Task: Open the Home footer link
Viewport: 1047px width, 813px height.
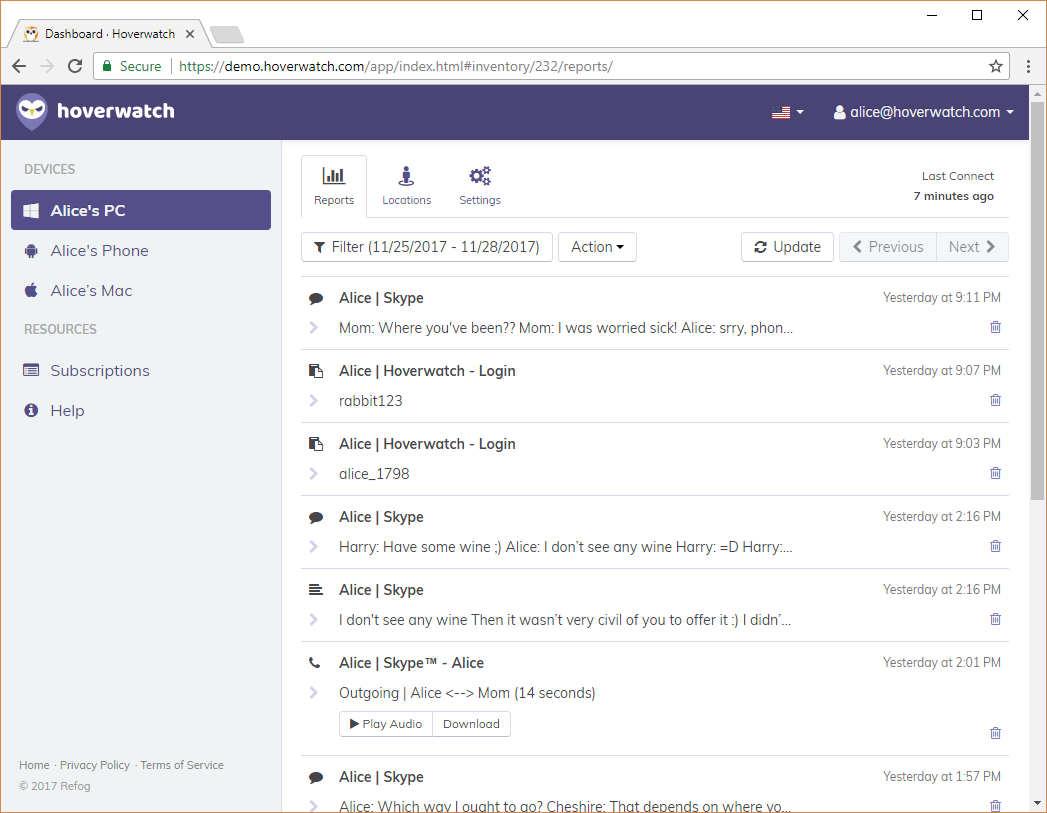Action: (34, 765)
